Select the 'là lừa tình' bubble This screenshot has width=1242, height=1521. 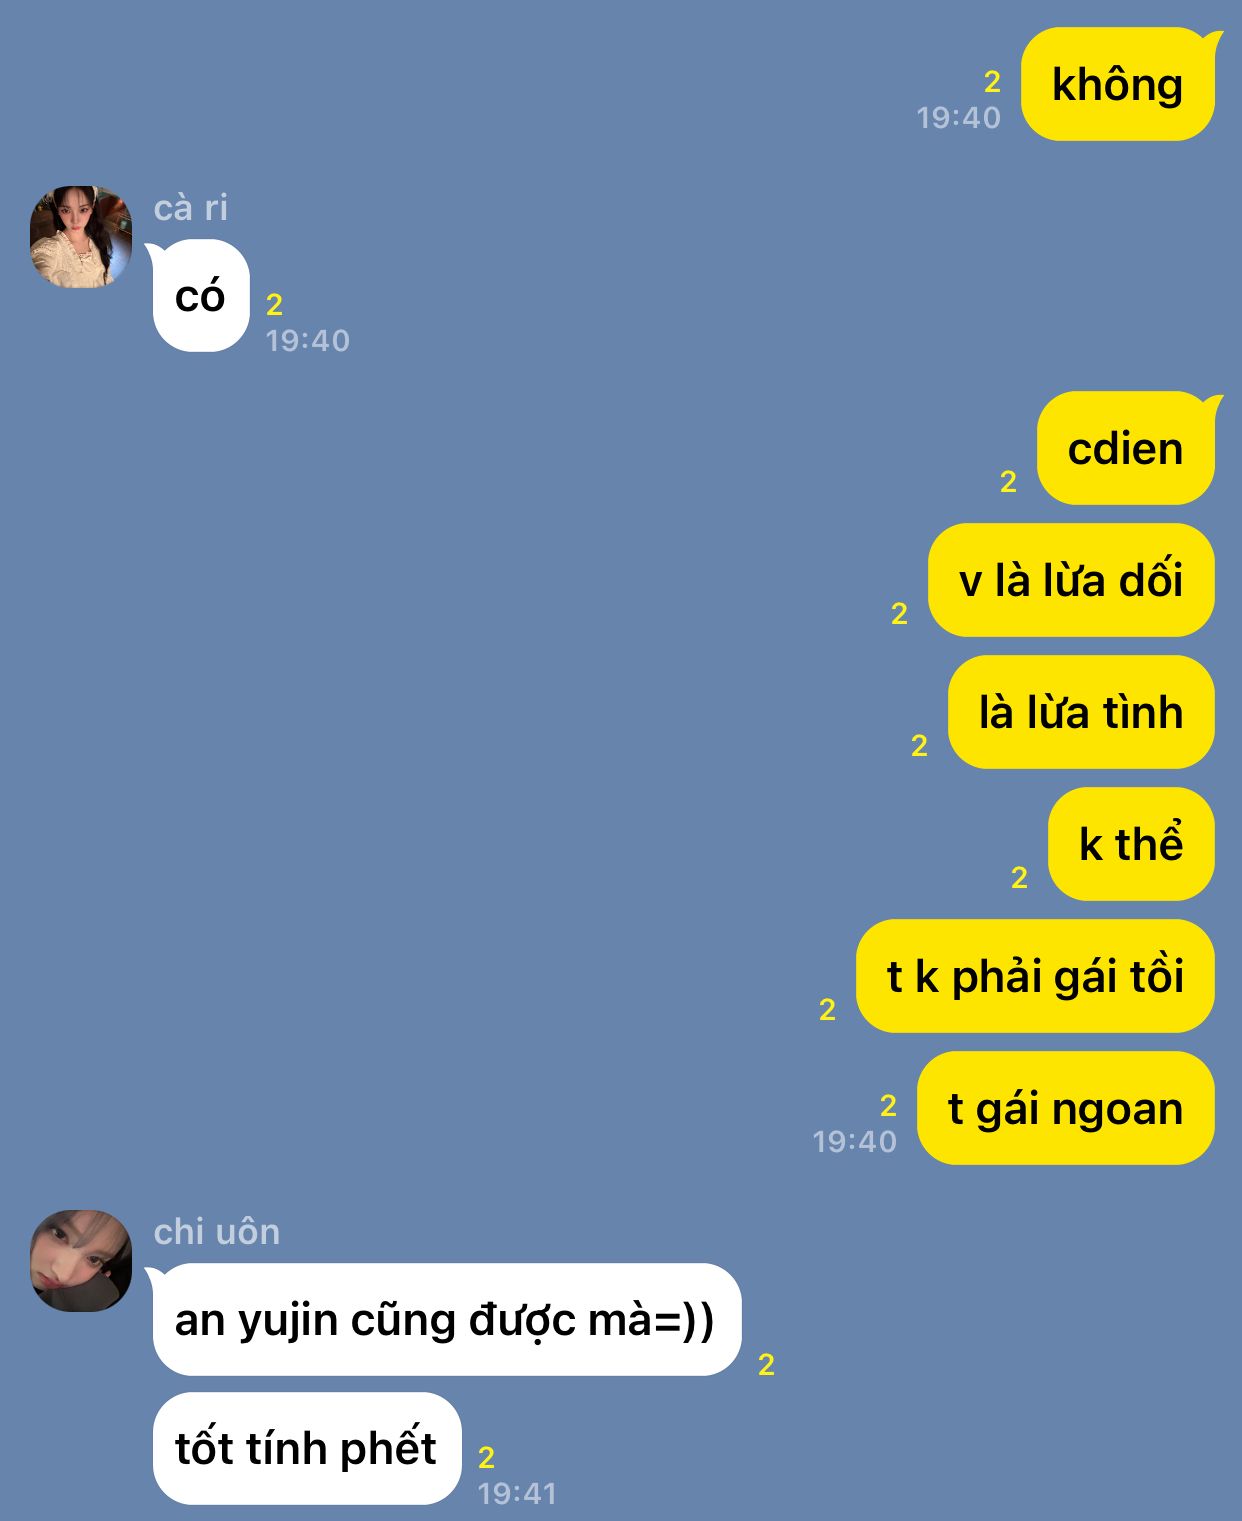1081,712
